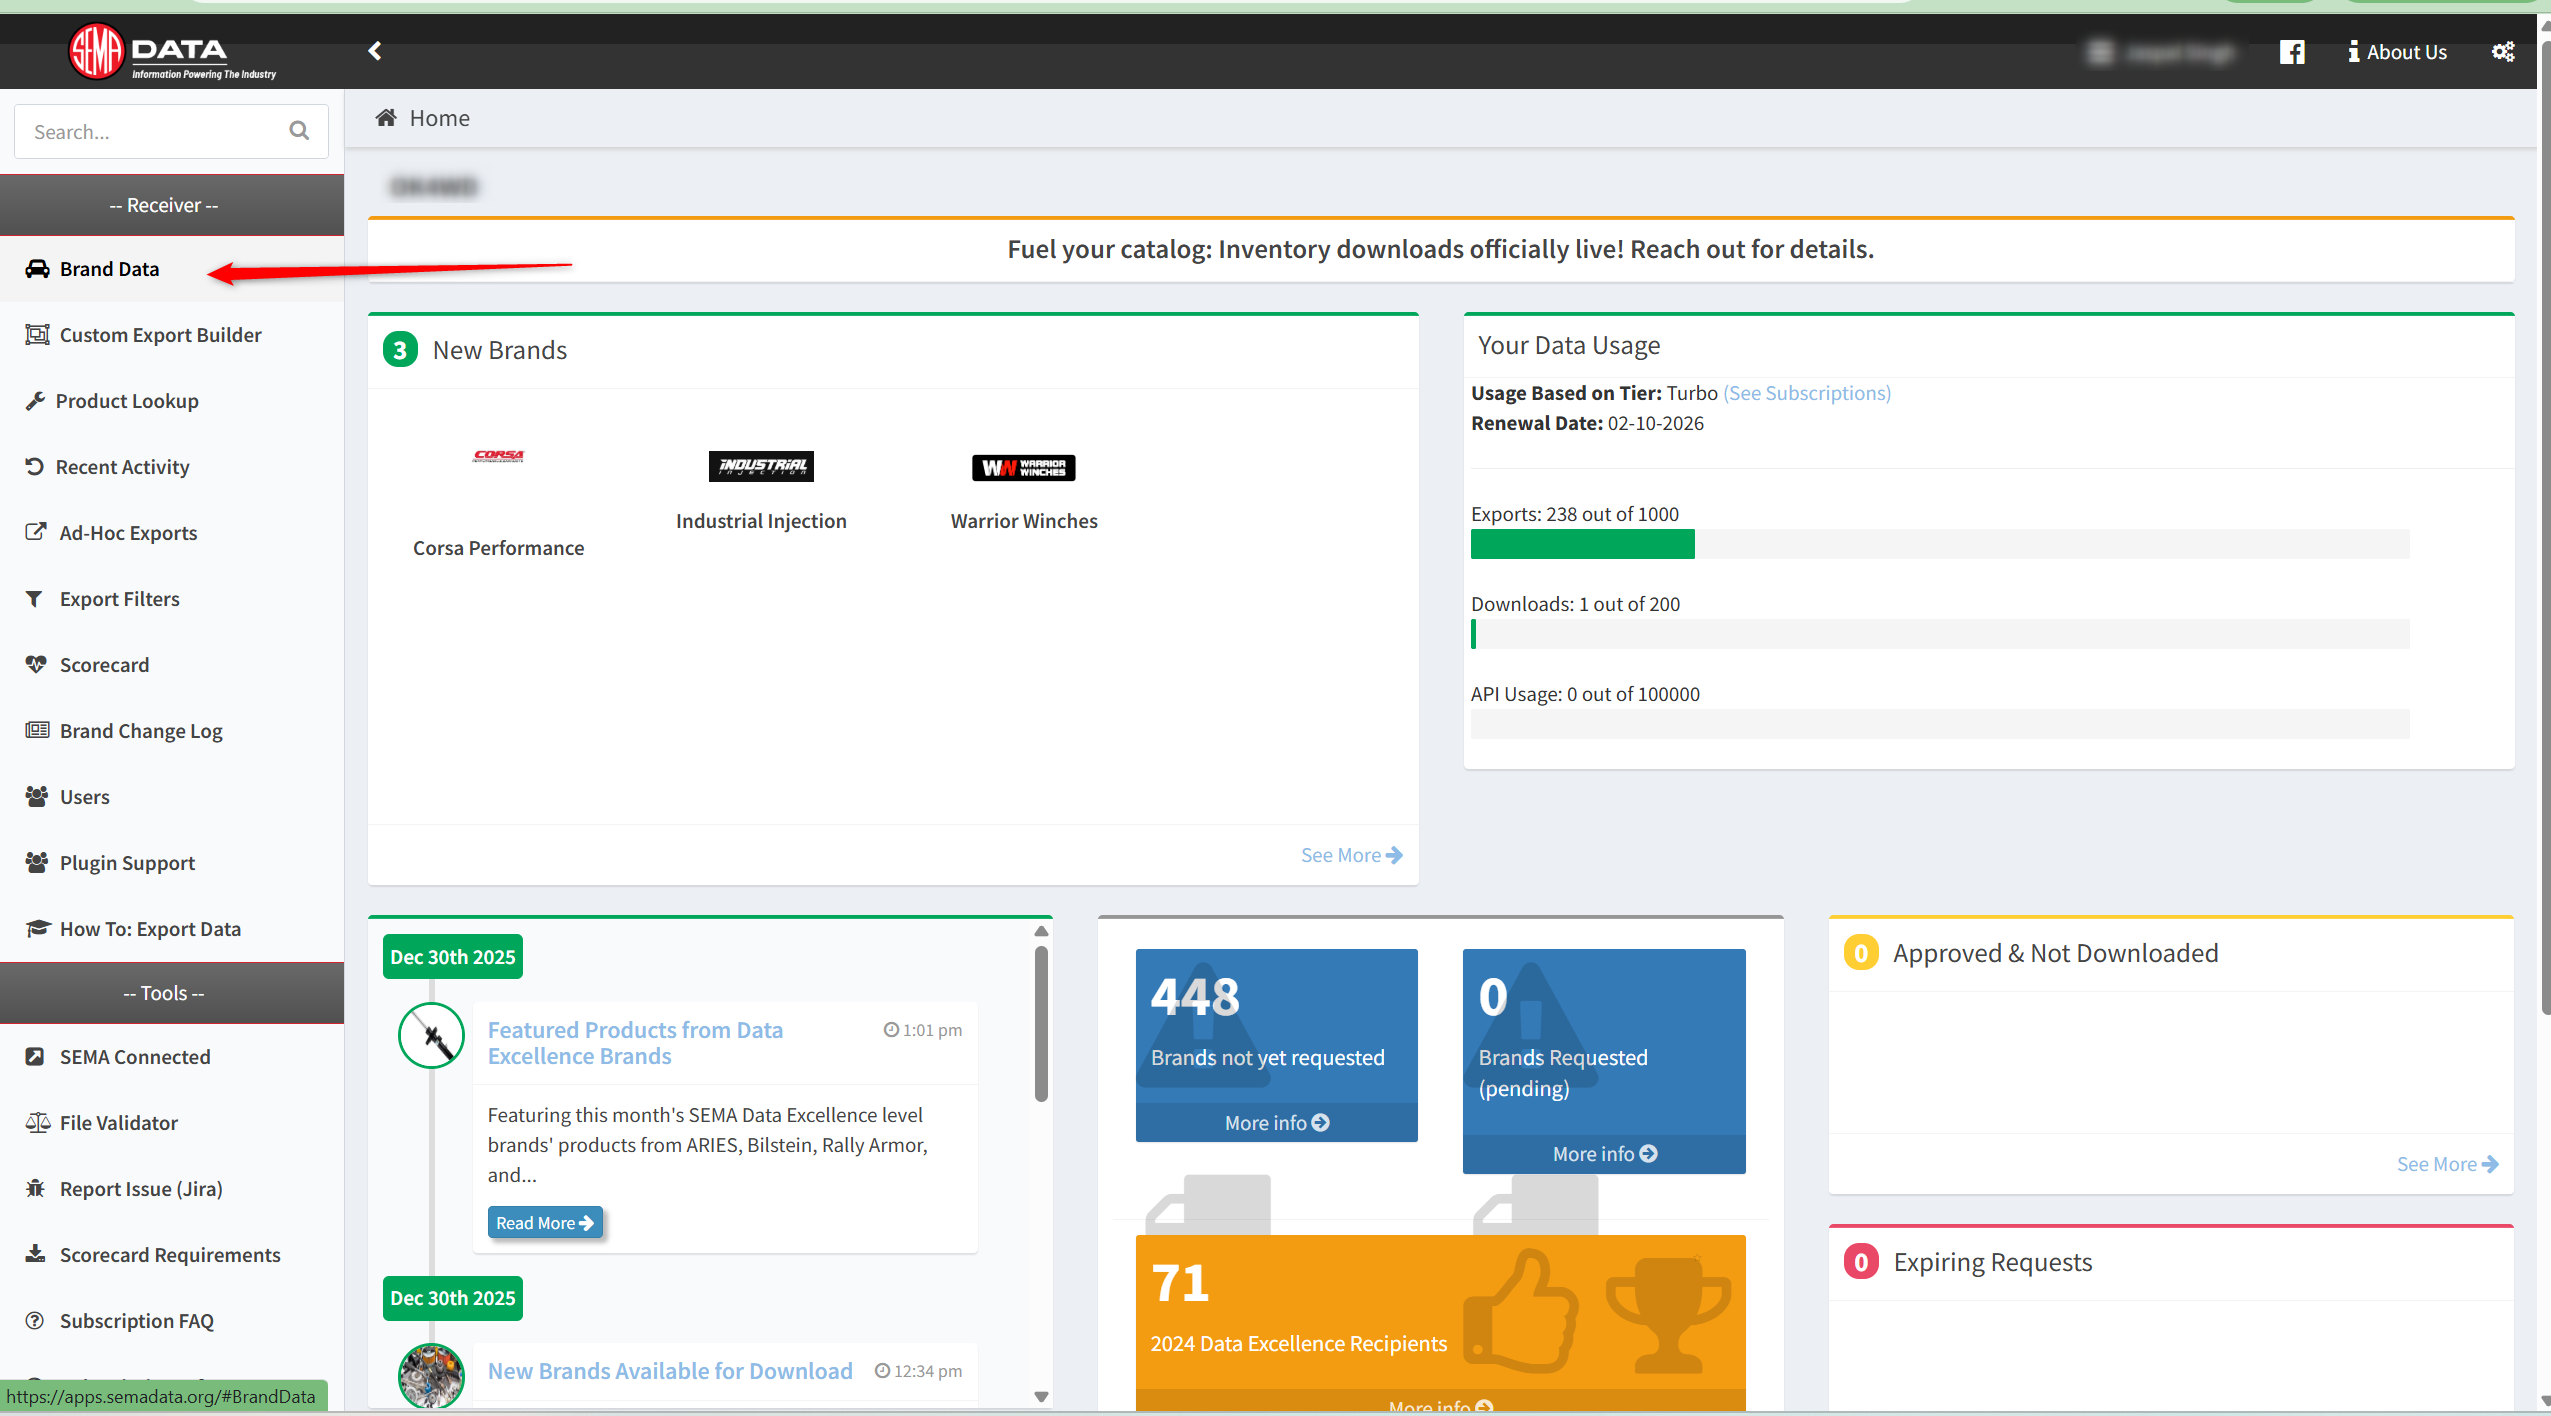The width and height of the screenshot is (2551, 1416).
Task: Click the Home breadcrumb icon
Action: click(x=386, y=118)
